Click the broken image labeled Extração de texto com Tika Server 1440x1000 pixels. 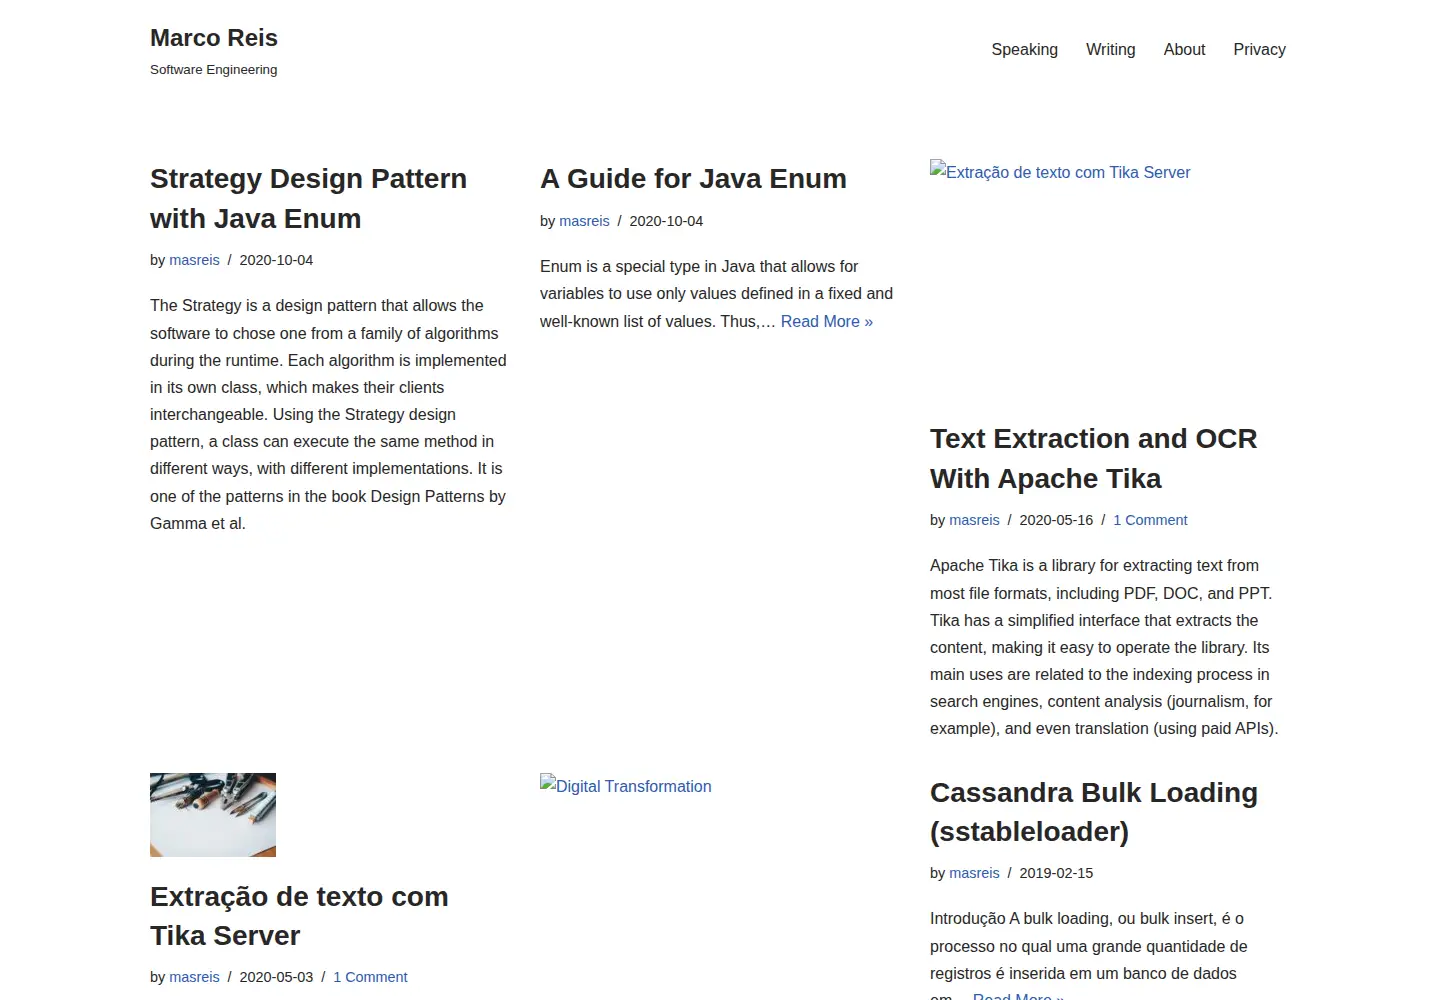[1060, 172]
